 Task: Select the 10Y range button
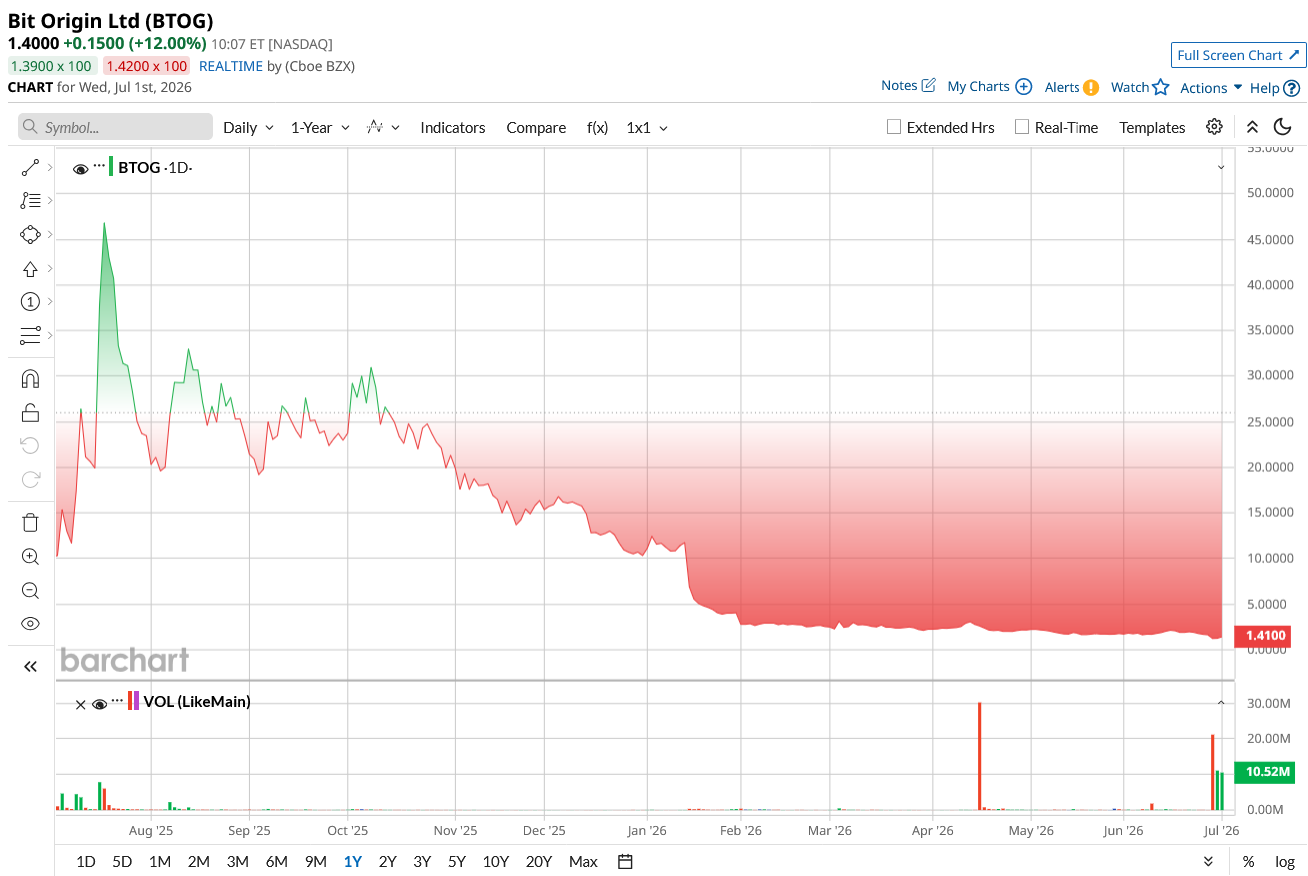[496, 861]
